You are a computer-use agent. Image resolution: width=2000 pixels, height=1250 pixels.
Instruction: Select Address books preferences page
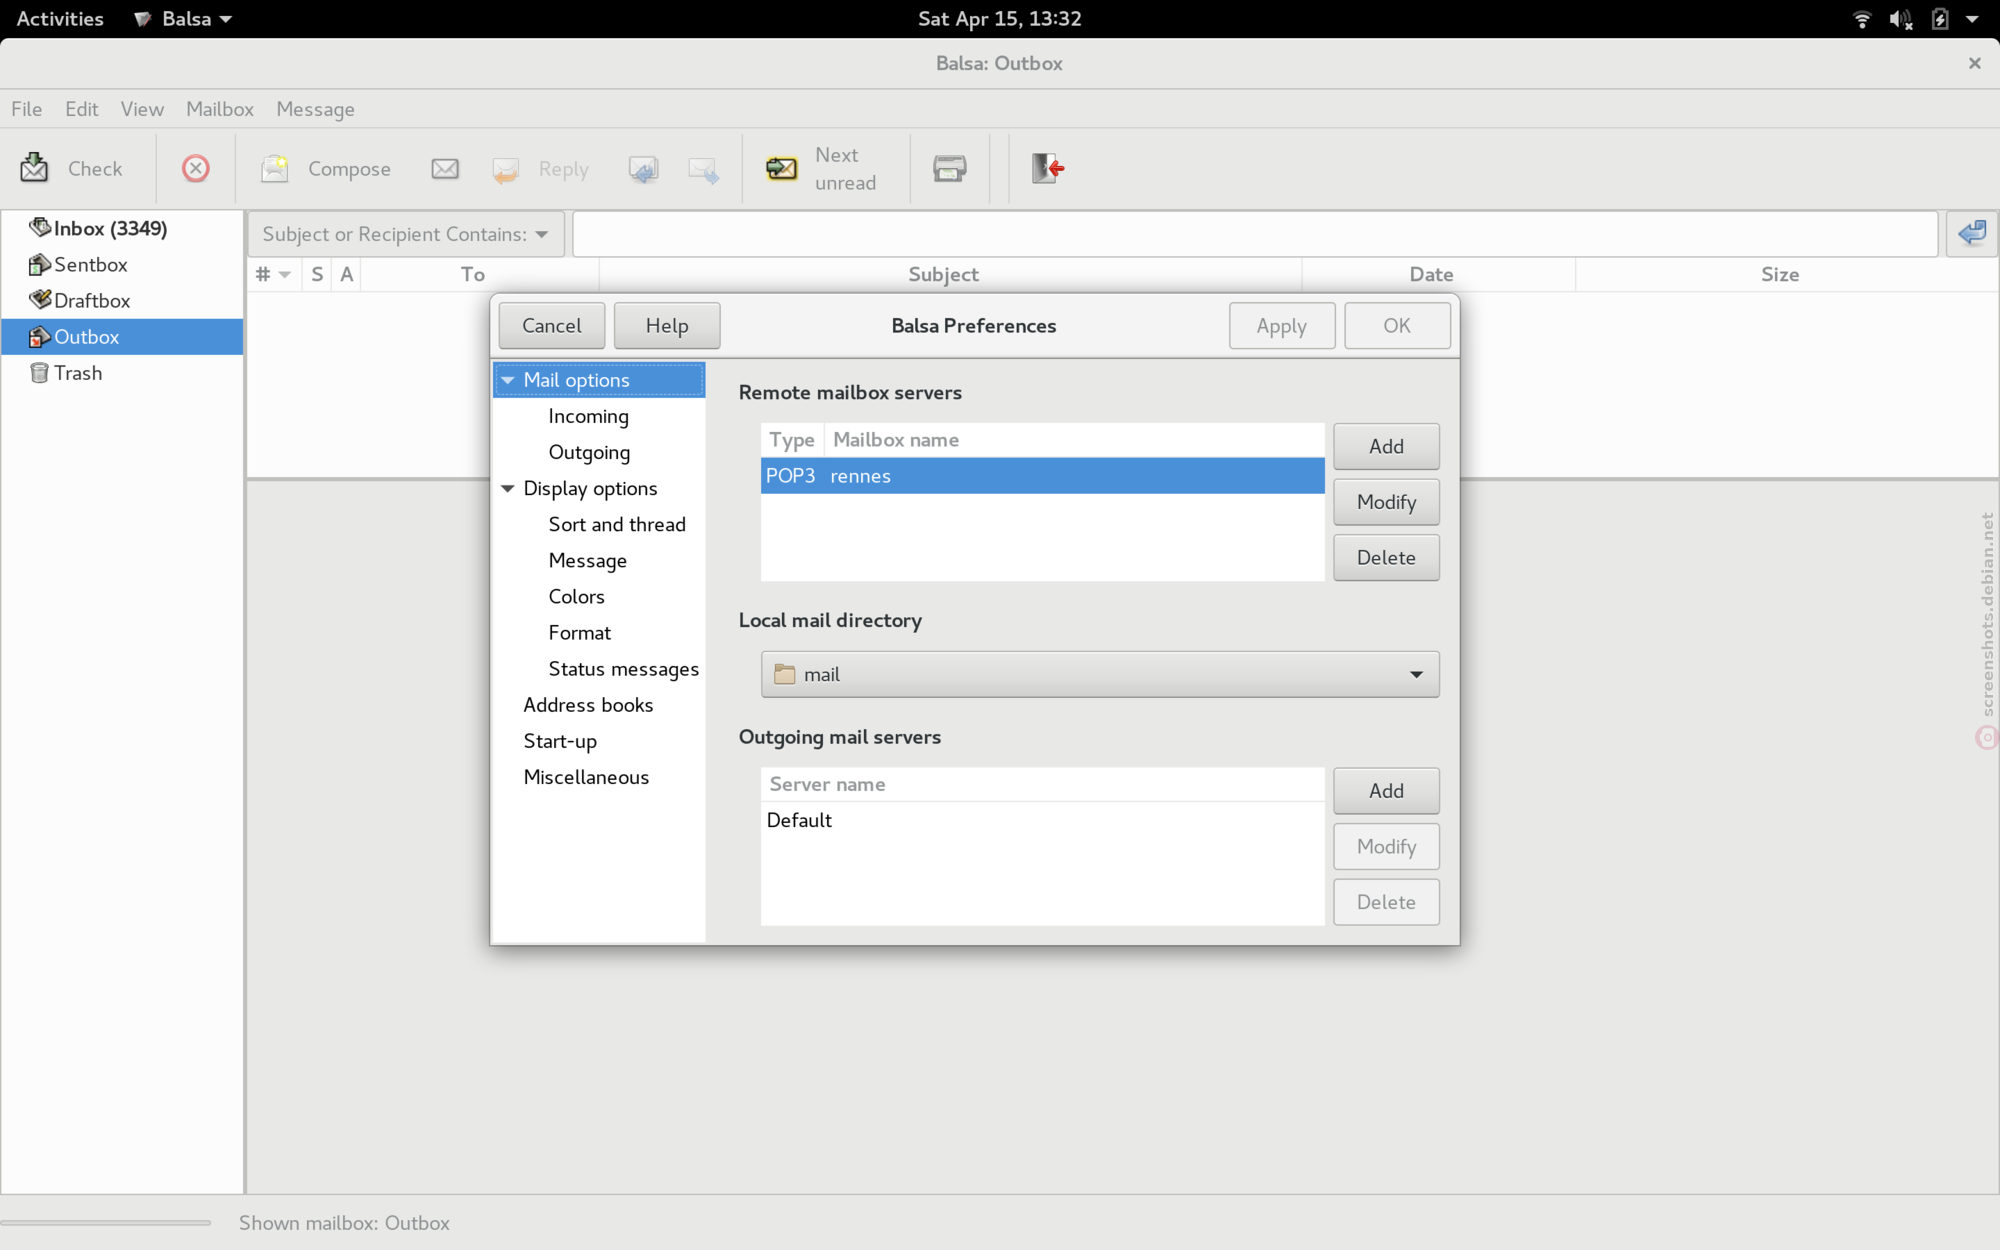point(588,704)
